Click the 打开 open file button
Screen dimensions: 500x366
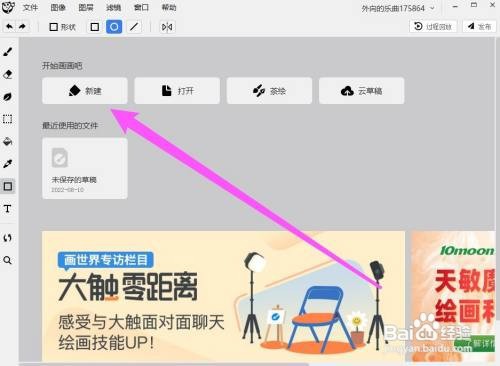(x=177, y=91)
